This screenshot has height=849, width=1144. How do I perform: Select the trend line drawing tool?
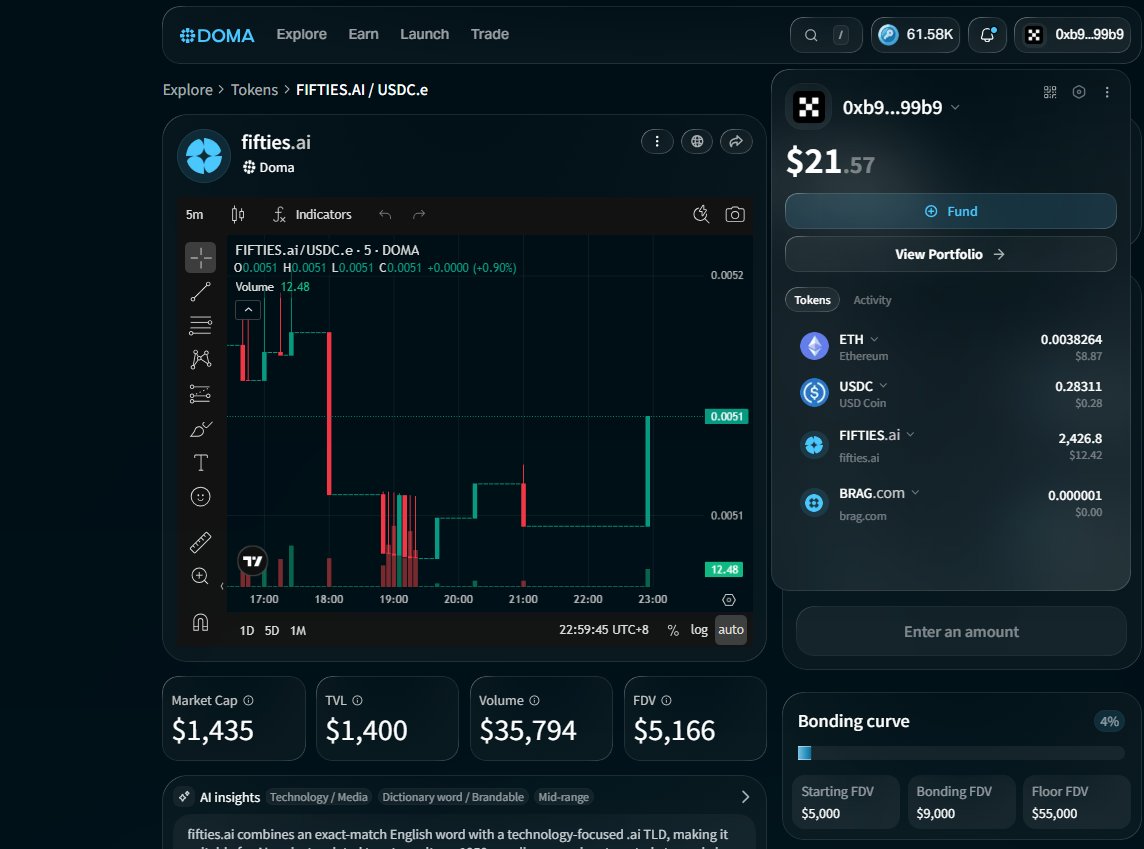(201, 292)
